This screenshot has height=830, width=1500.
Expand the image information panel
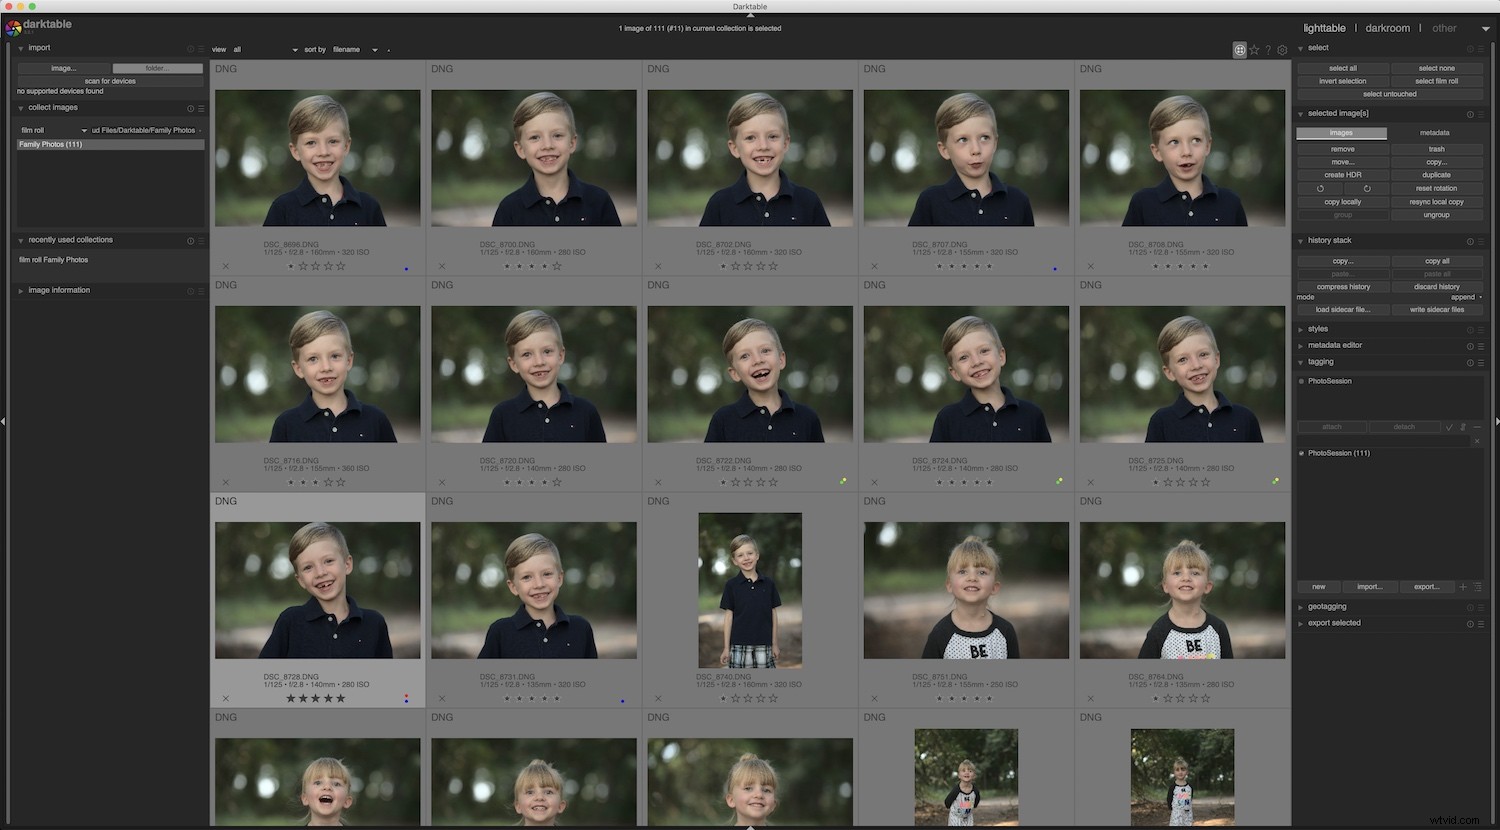(x=56, y=290)
